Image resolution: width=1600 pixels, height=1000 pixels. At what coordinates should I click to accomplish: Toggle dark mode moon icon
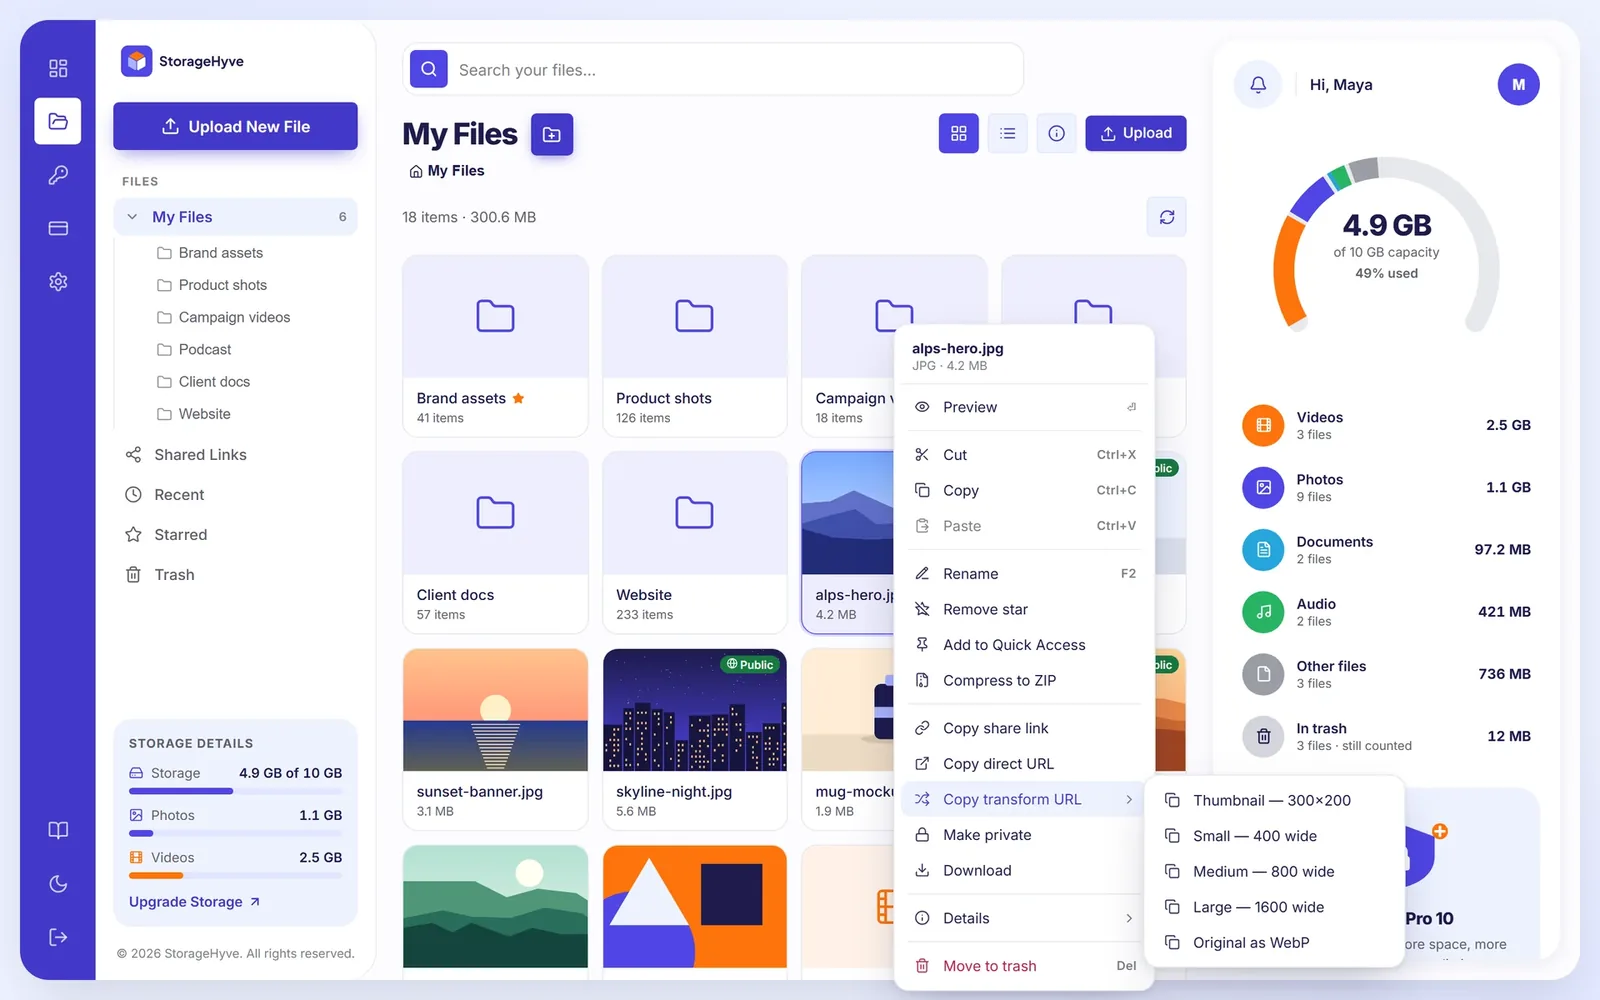click(58, 884)
